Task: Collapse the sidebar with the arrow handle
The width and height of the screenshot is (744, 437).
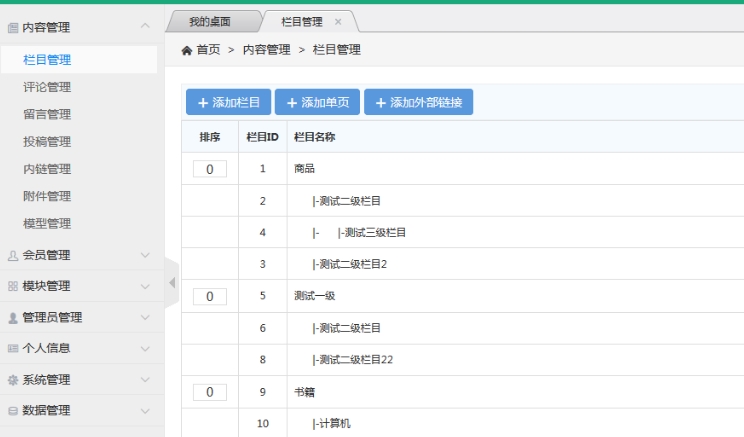Action: click(170, 283)
